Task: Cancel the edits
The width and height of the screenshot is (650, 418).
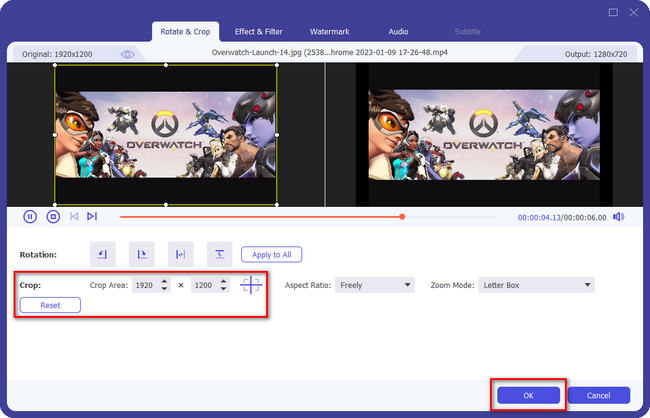Action: click(x=599, y=395)
